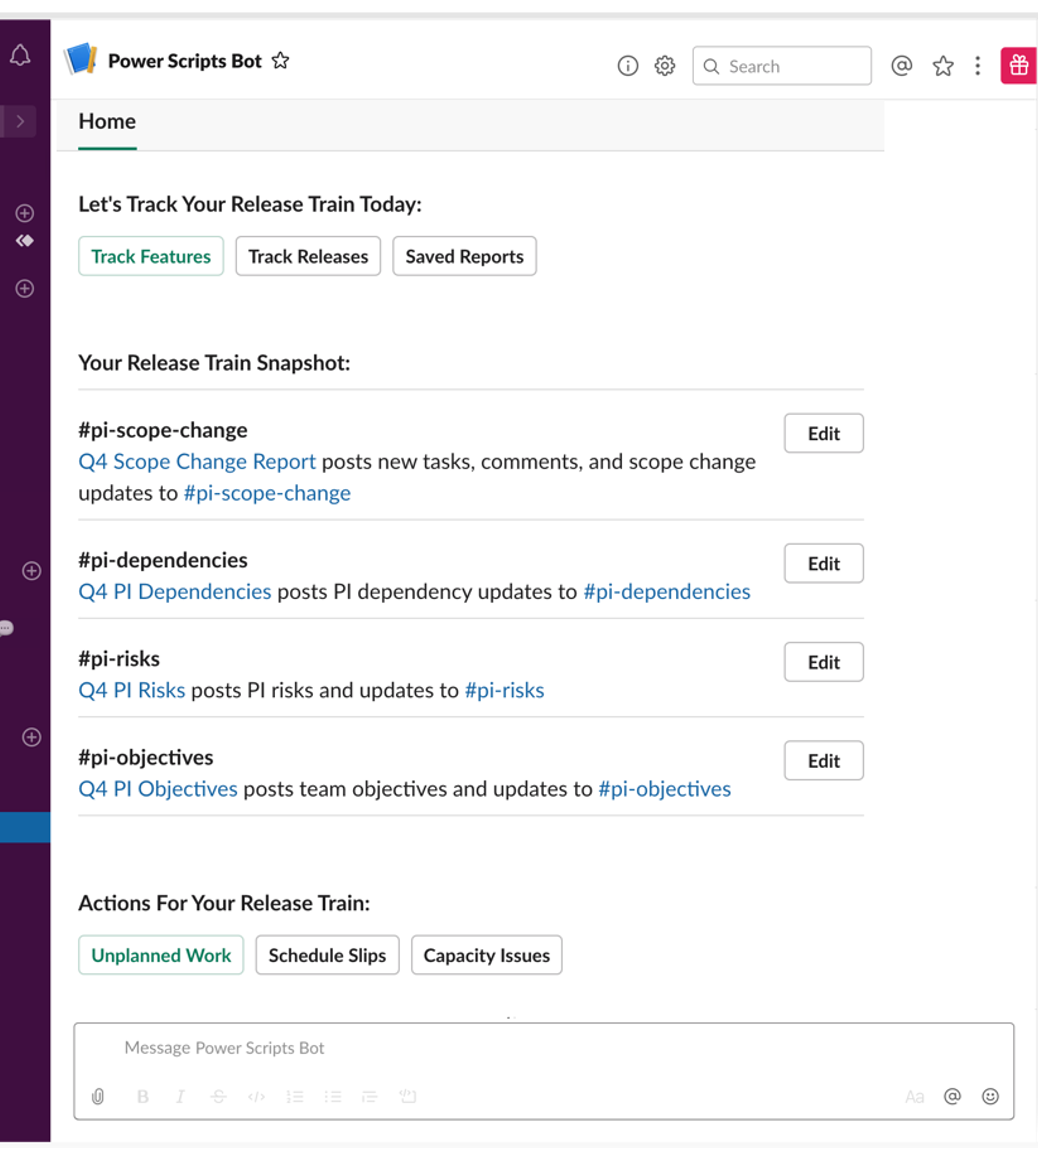Edit the #pi-scope-change entry

(824, 434)
